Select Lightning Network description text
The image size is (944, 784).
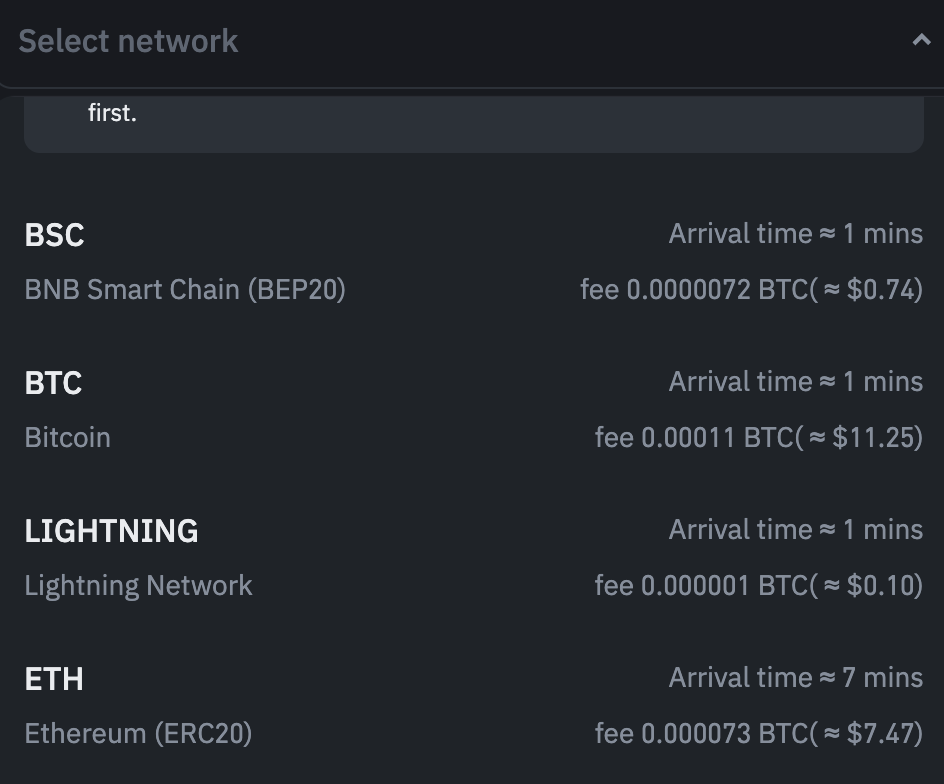[x=138, y=586]
